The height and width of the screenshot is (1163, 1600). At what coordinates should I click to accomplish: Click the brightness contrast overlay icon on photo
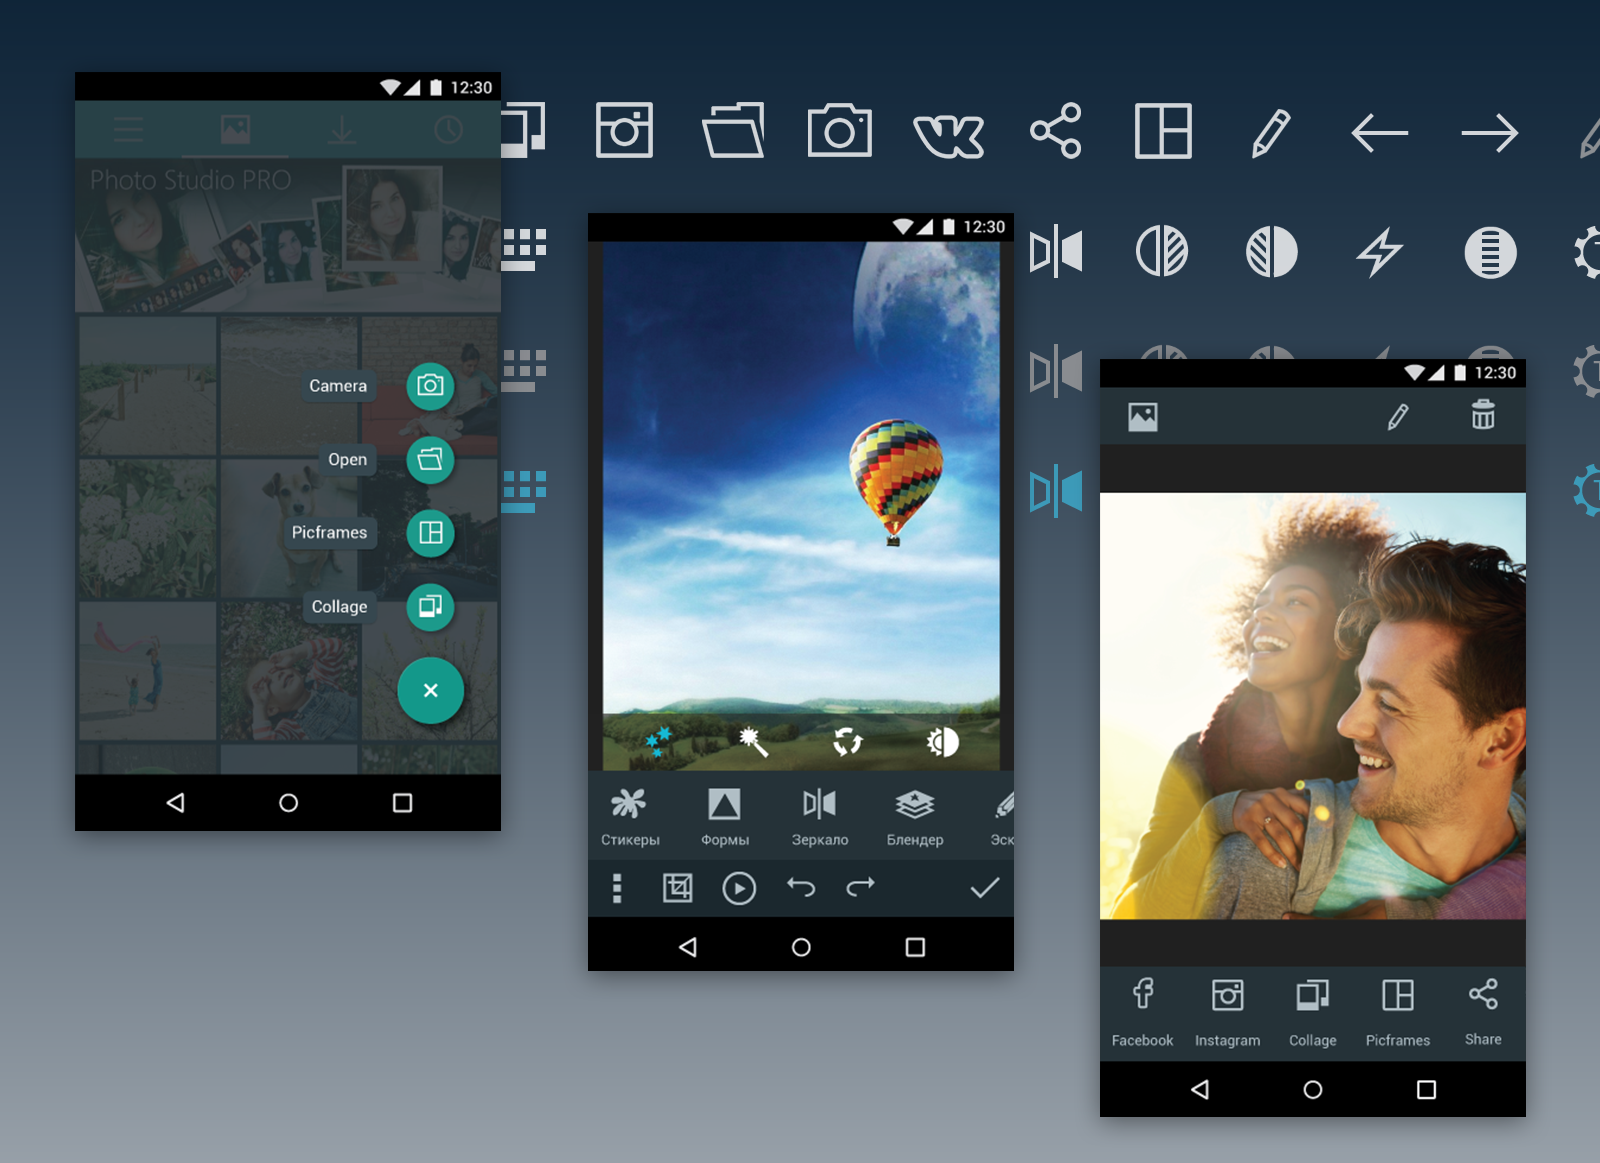942,742
